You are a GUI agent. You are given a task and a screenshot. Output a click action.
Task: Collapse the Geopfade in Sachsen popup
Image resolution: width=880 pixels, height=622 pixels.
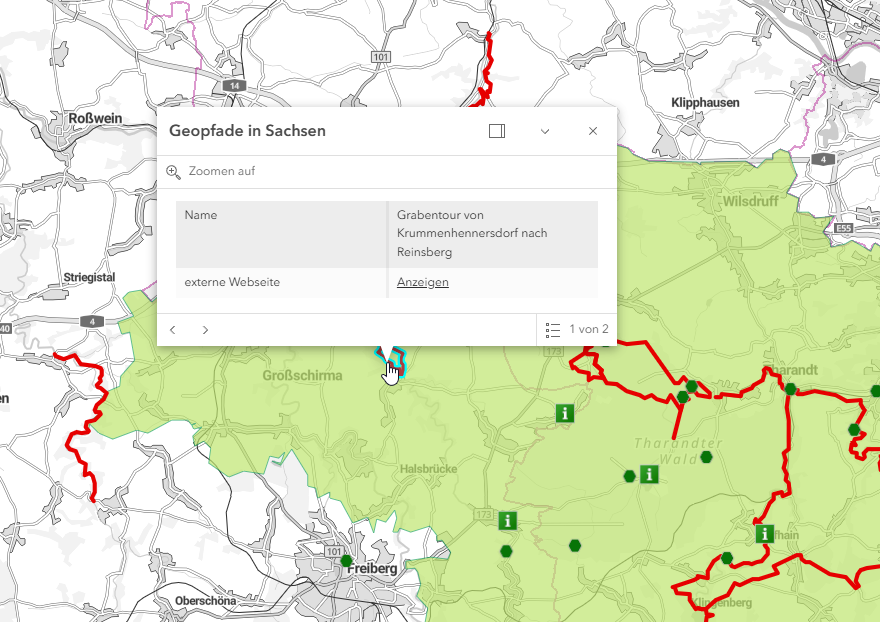click(545, 131)
